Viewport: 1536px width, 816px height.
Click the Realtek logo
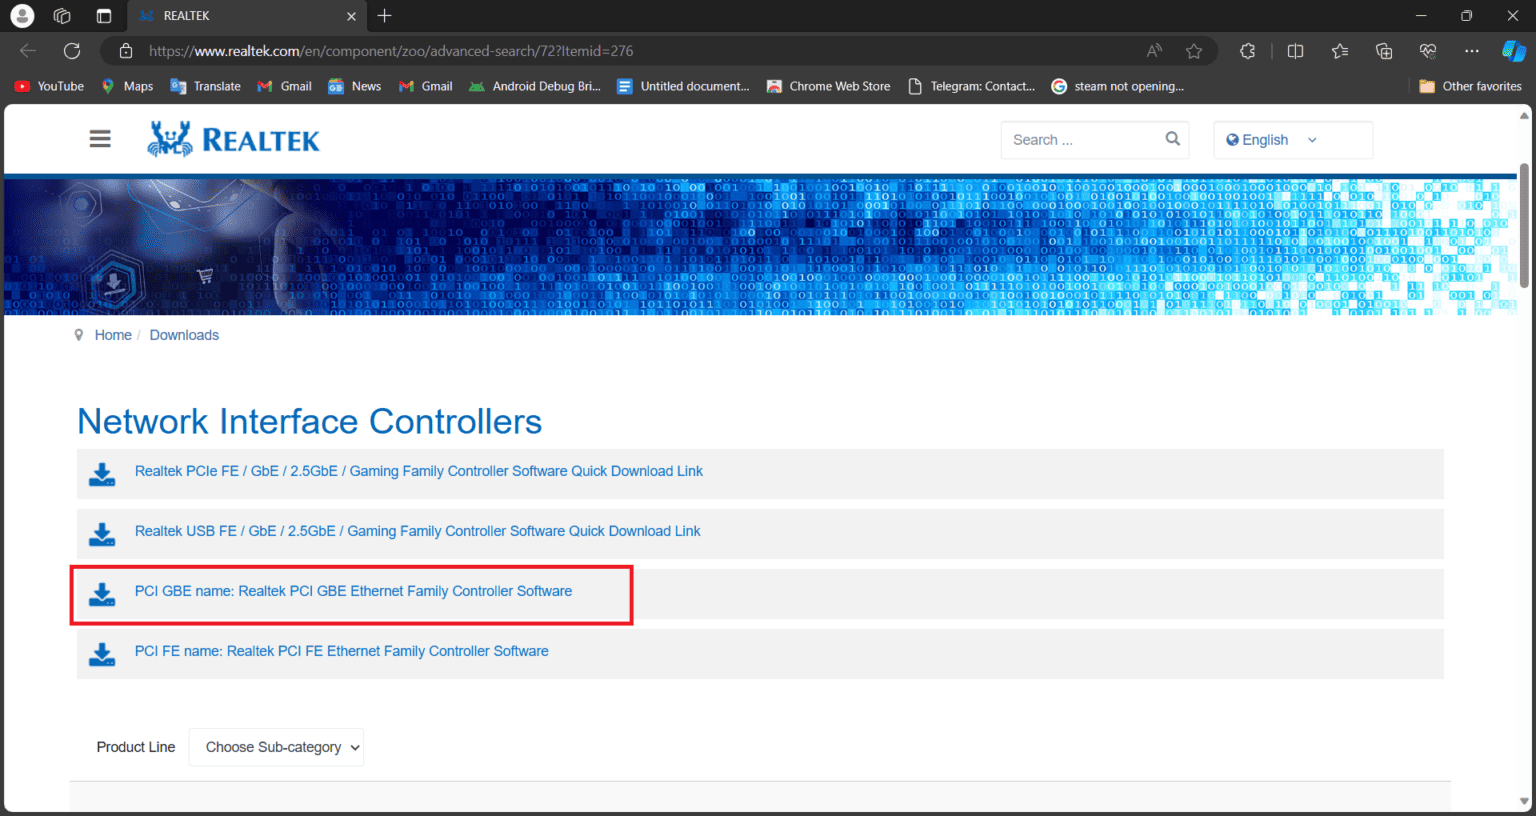point(233,138)
